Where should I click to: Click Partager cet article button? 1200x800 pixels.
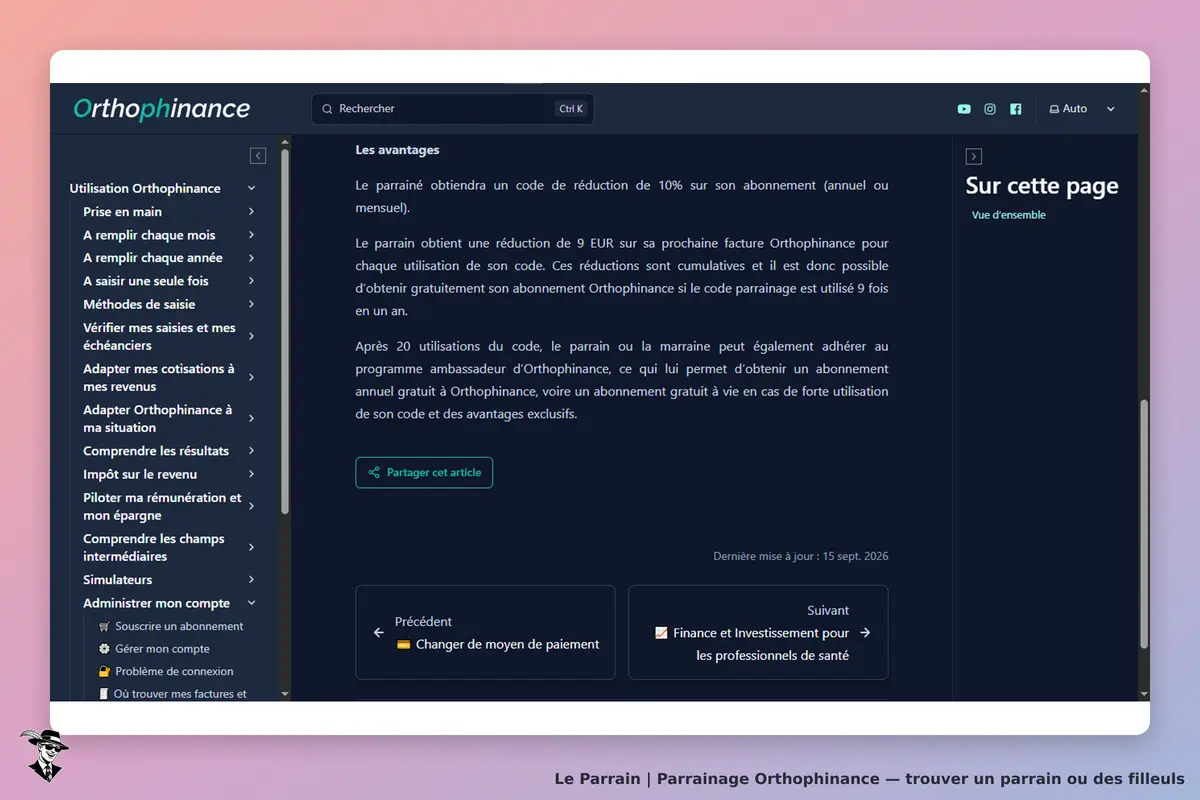(x=424, y=473)
